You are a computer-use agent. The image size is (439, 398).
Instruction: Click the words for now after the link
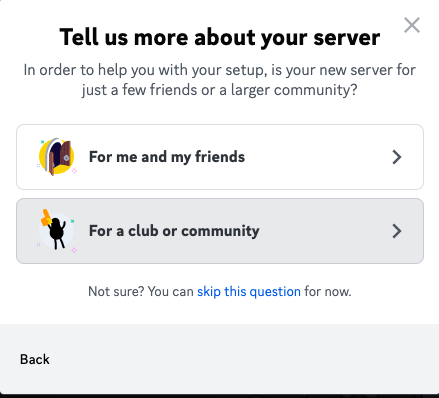(x=327, y=292)
